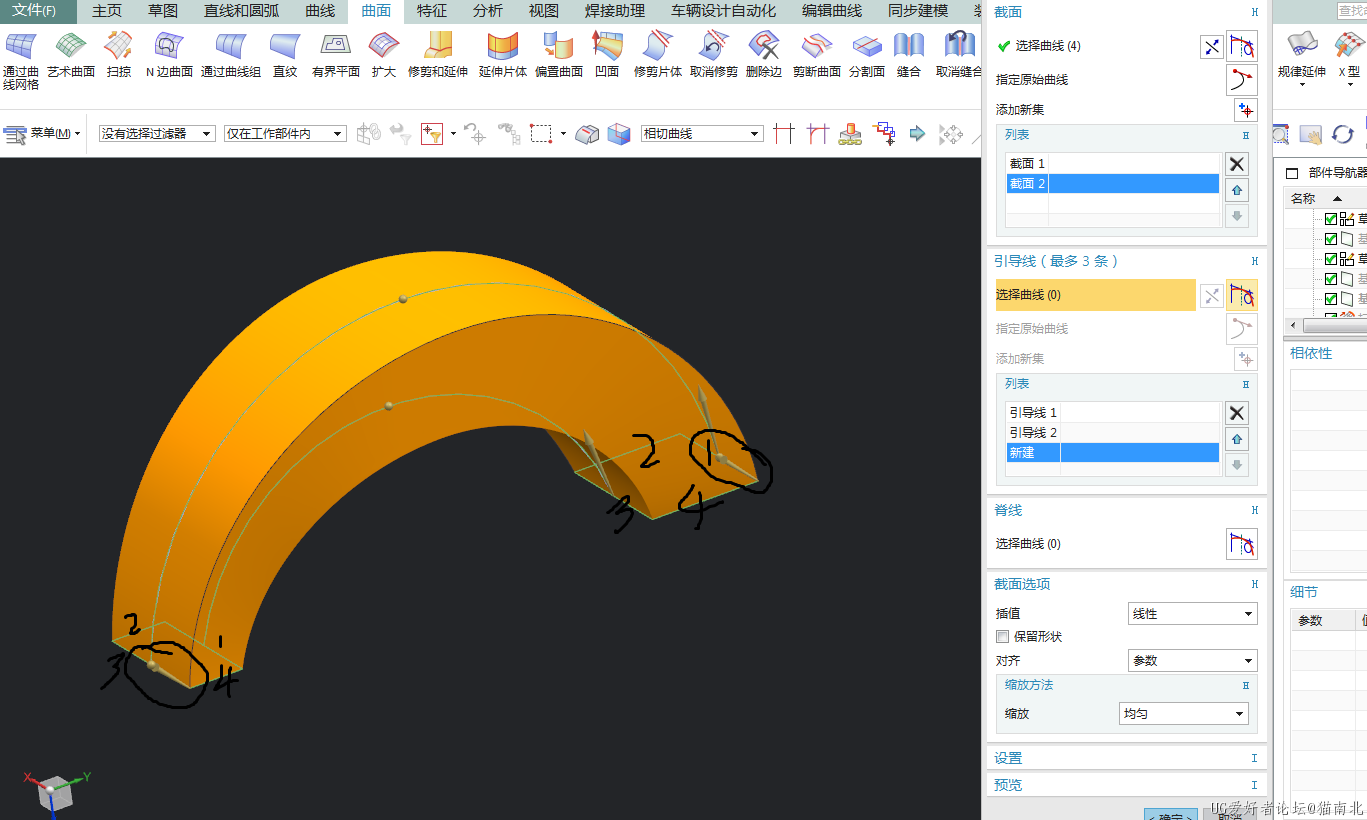This screenshot has width=1367, height=820.
Task: Pick the 直纹 ruled surface tool
Action: 285,55
